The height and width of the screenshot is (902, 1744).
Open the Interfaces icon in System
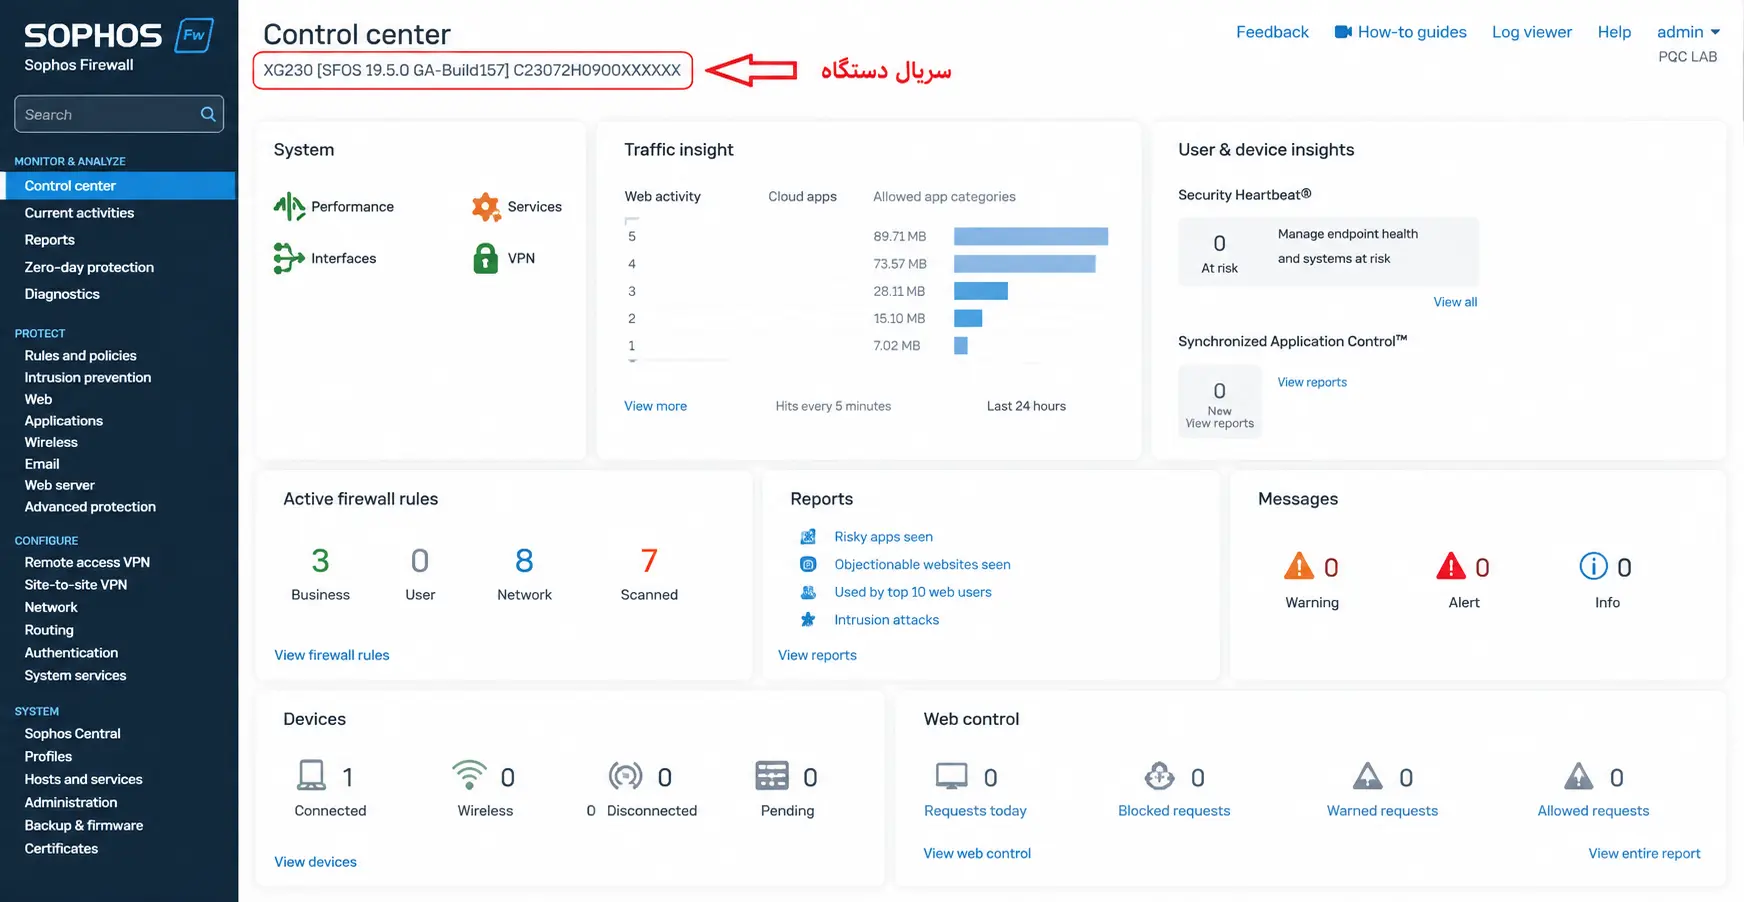(x=289, y=258)
